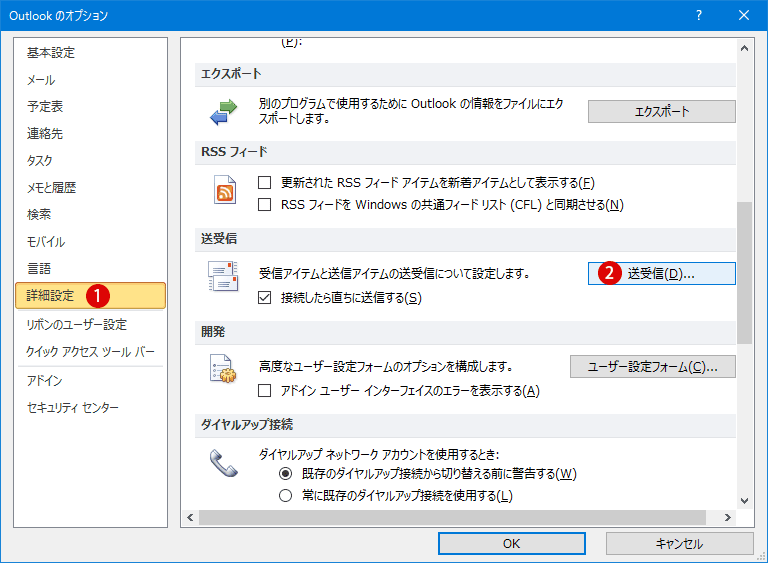Enable showing updated RSS items as new

tap(264, 183)
